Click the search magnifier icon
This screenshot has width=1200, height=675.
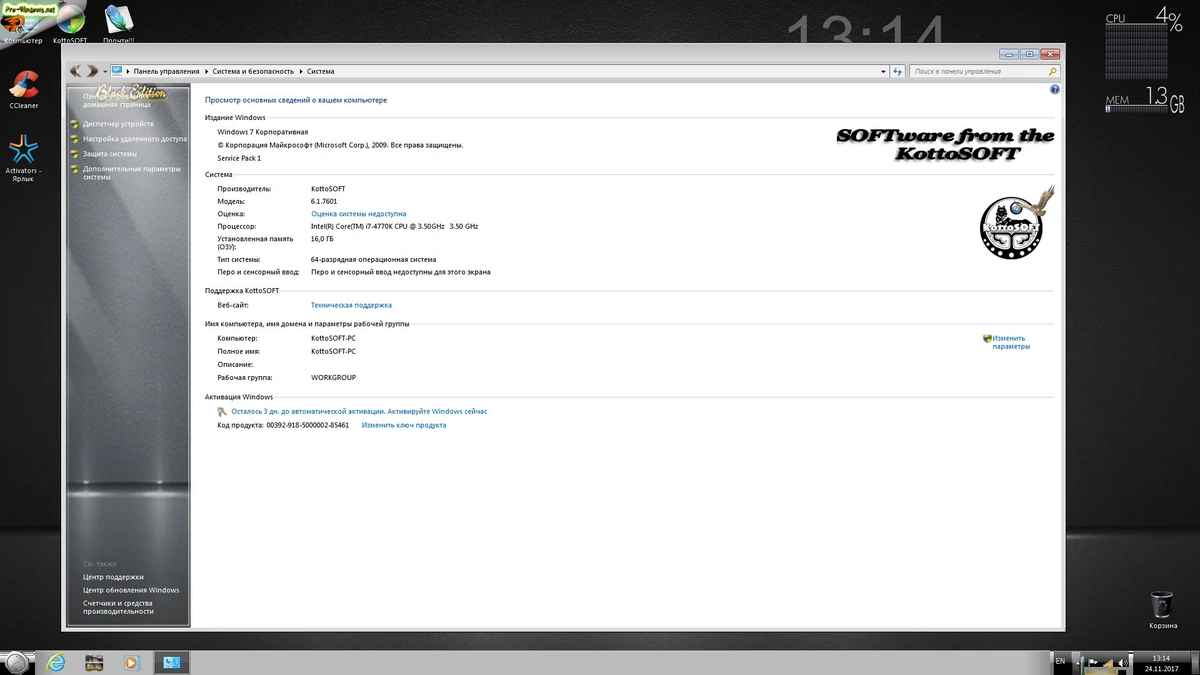coord(1053,72)
